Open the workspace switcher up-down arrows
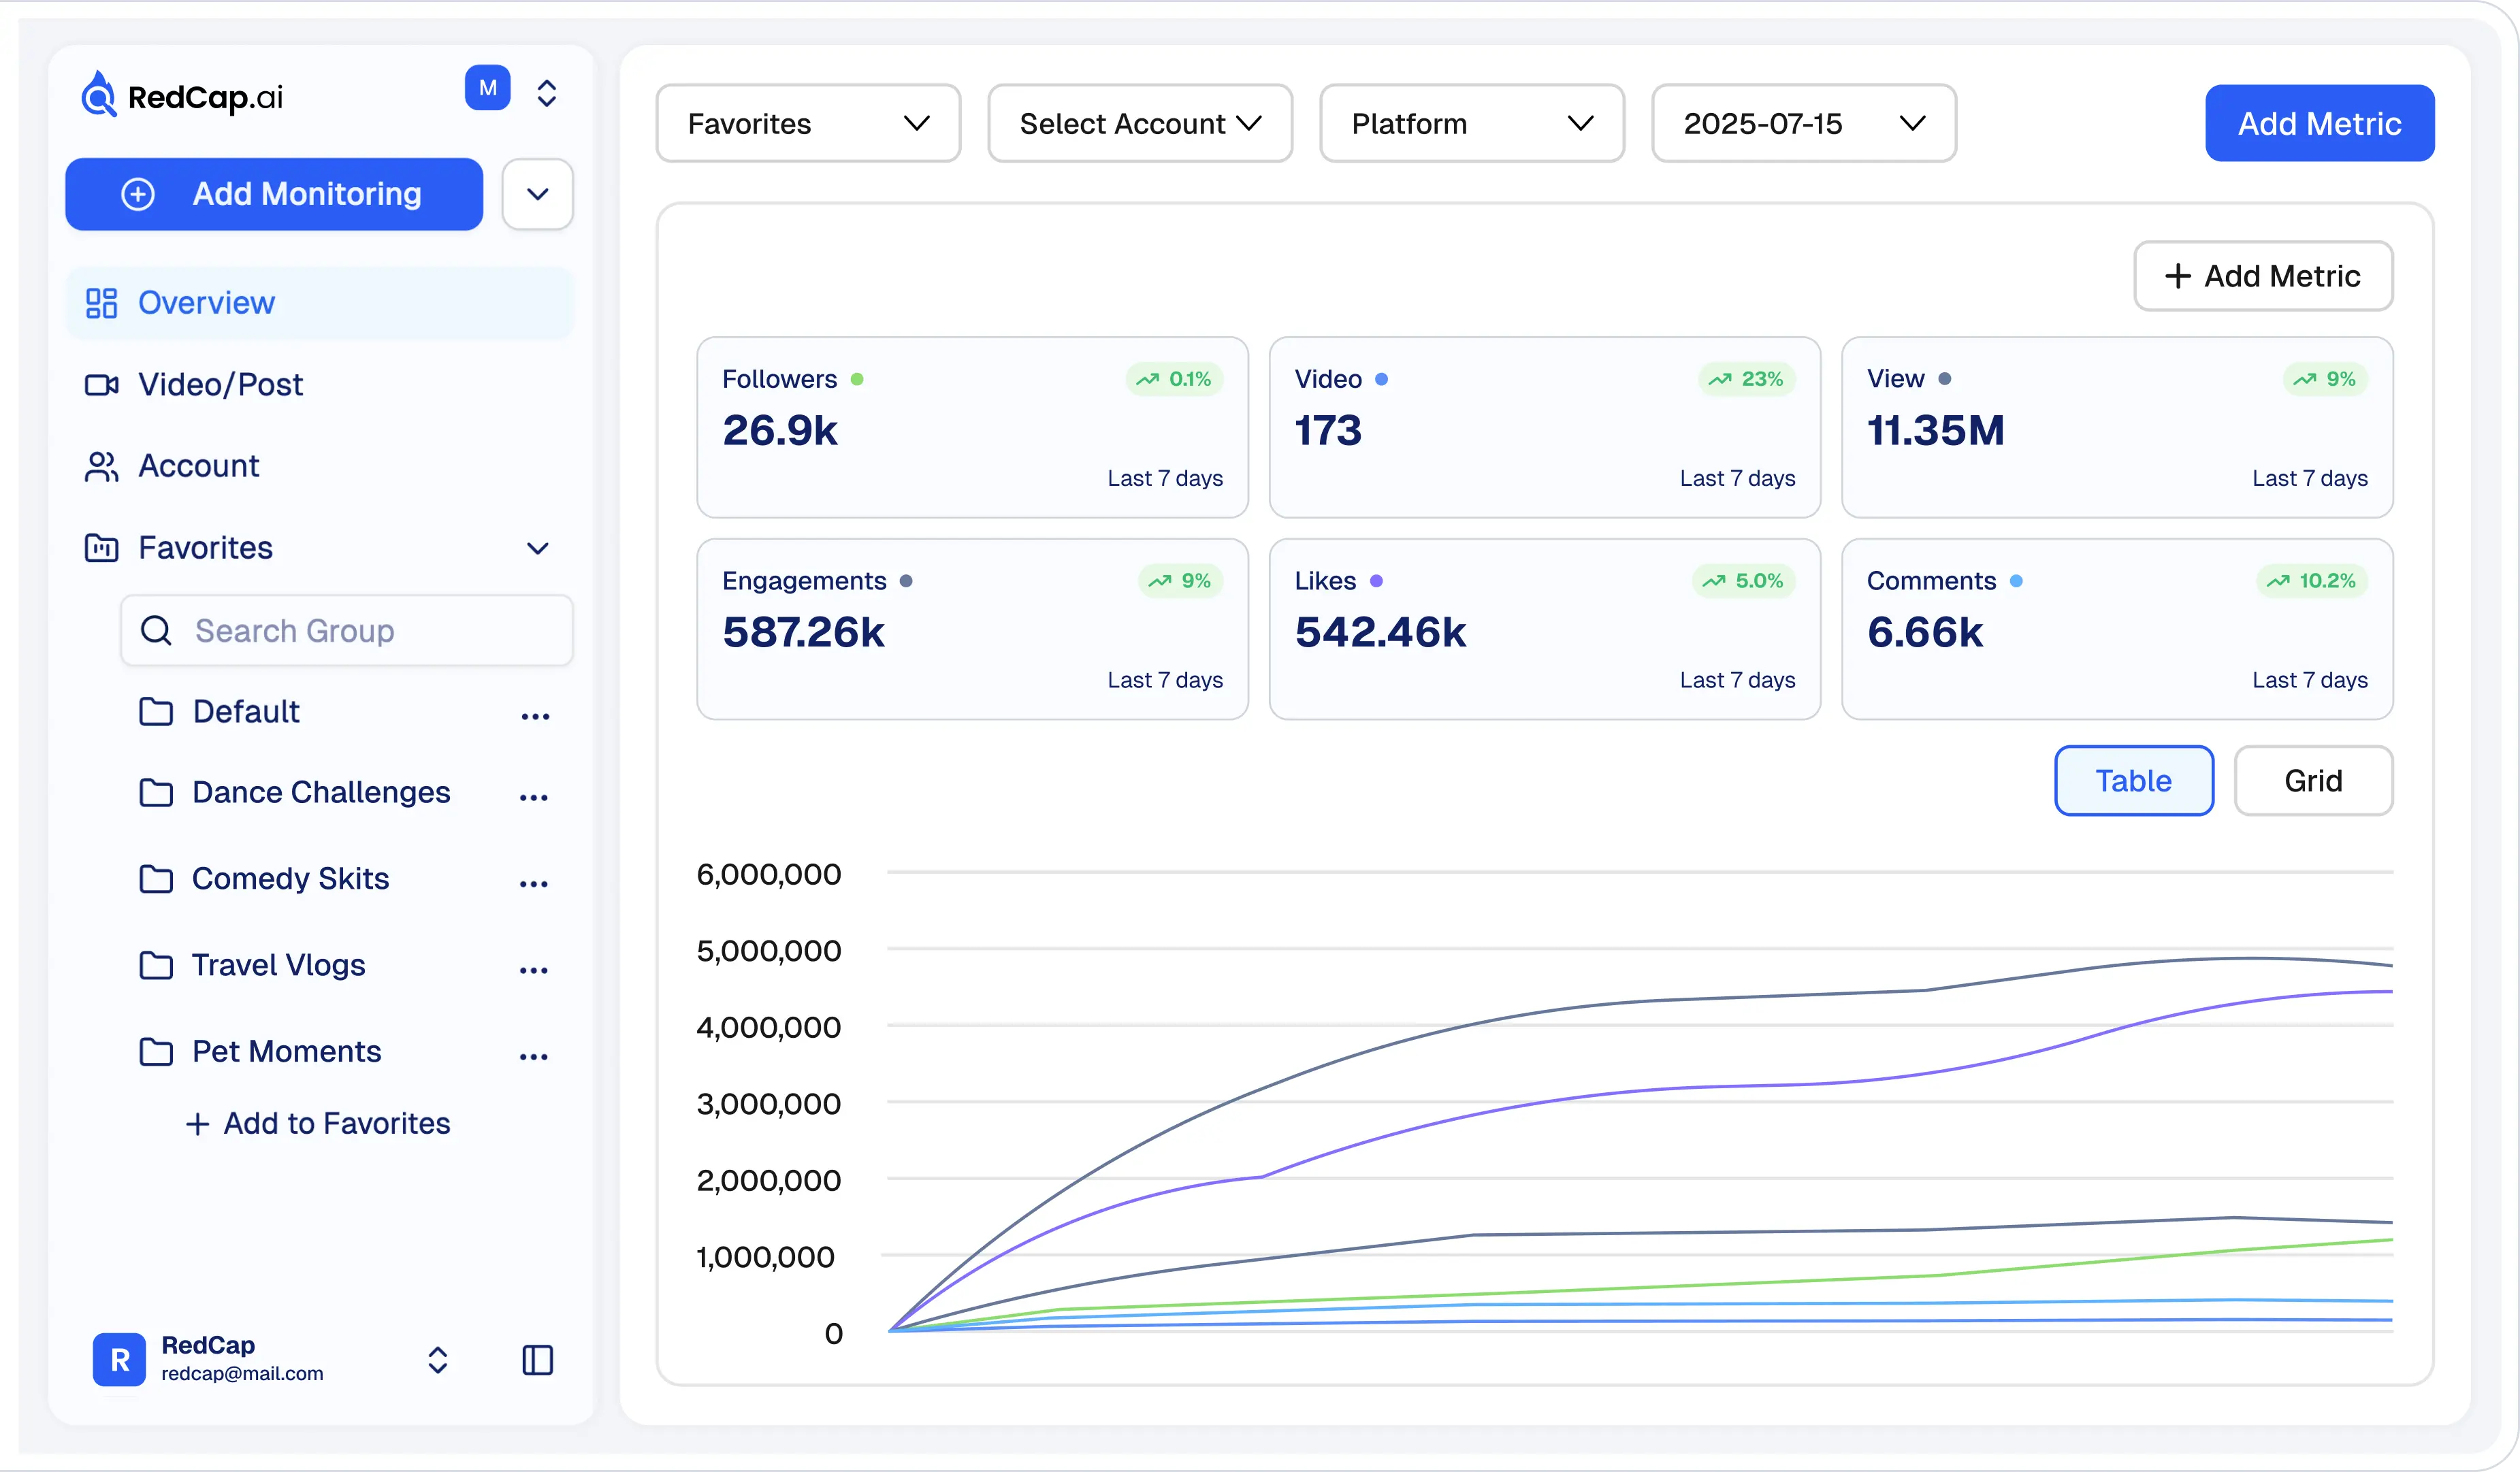Screen dimensions: 2520x1472 [x=547, y=93]
